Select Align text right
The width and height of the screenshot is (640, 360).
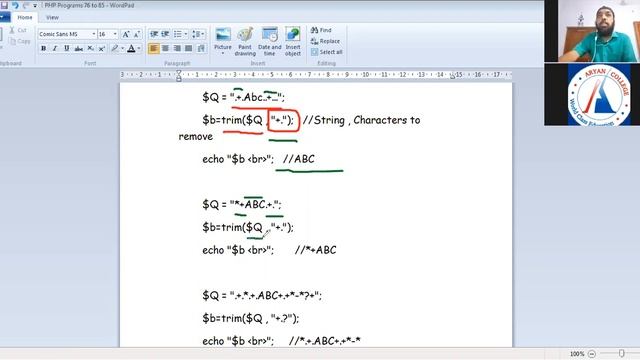pos(177,49)
